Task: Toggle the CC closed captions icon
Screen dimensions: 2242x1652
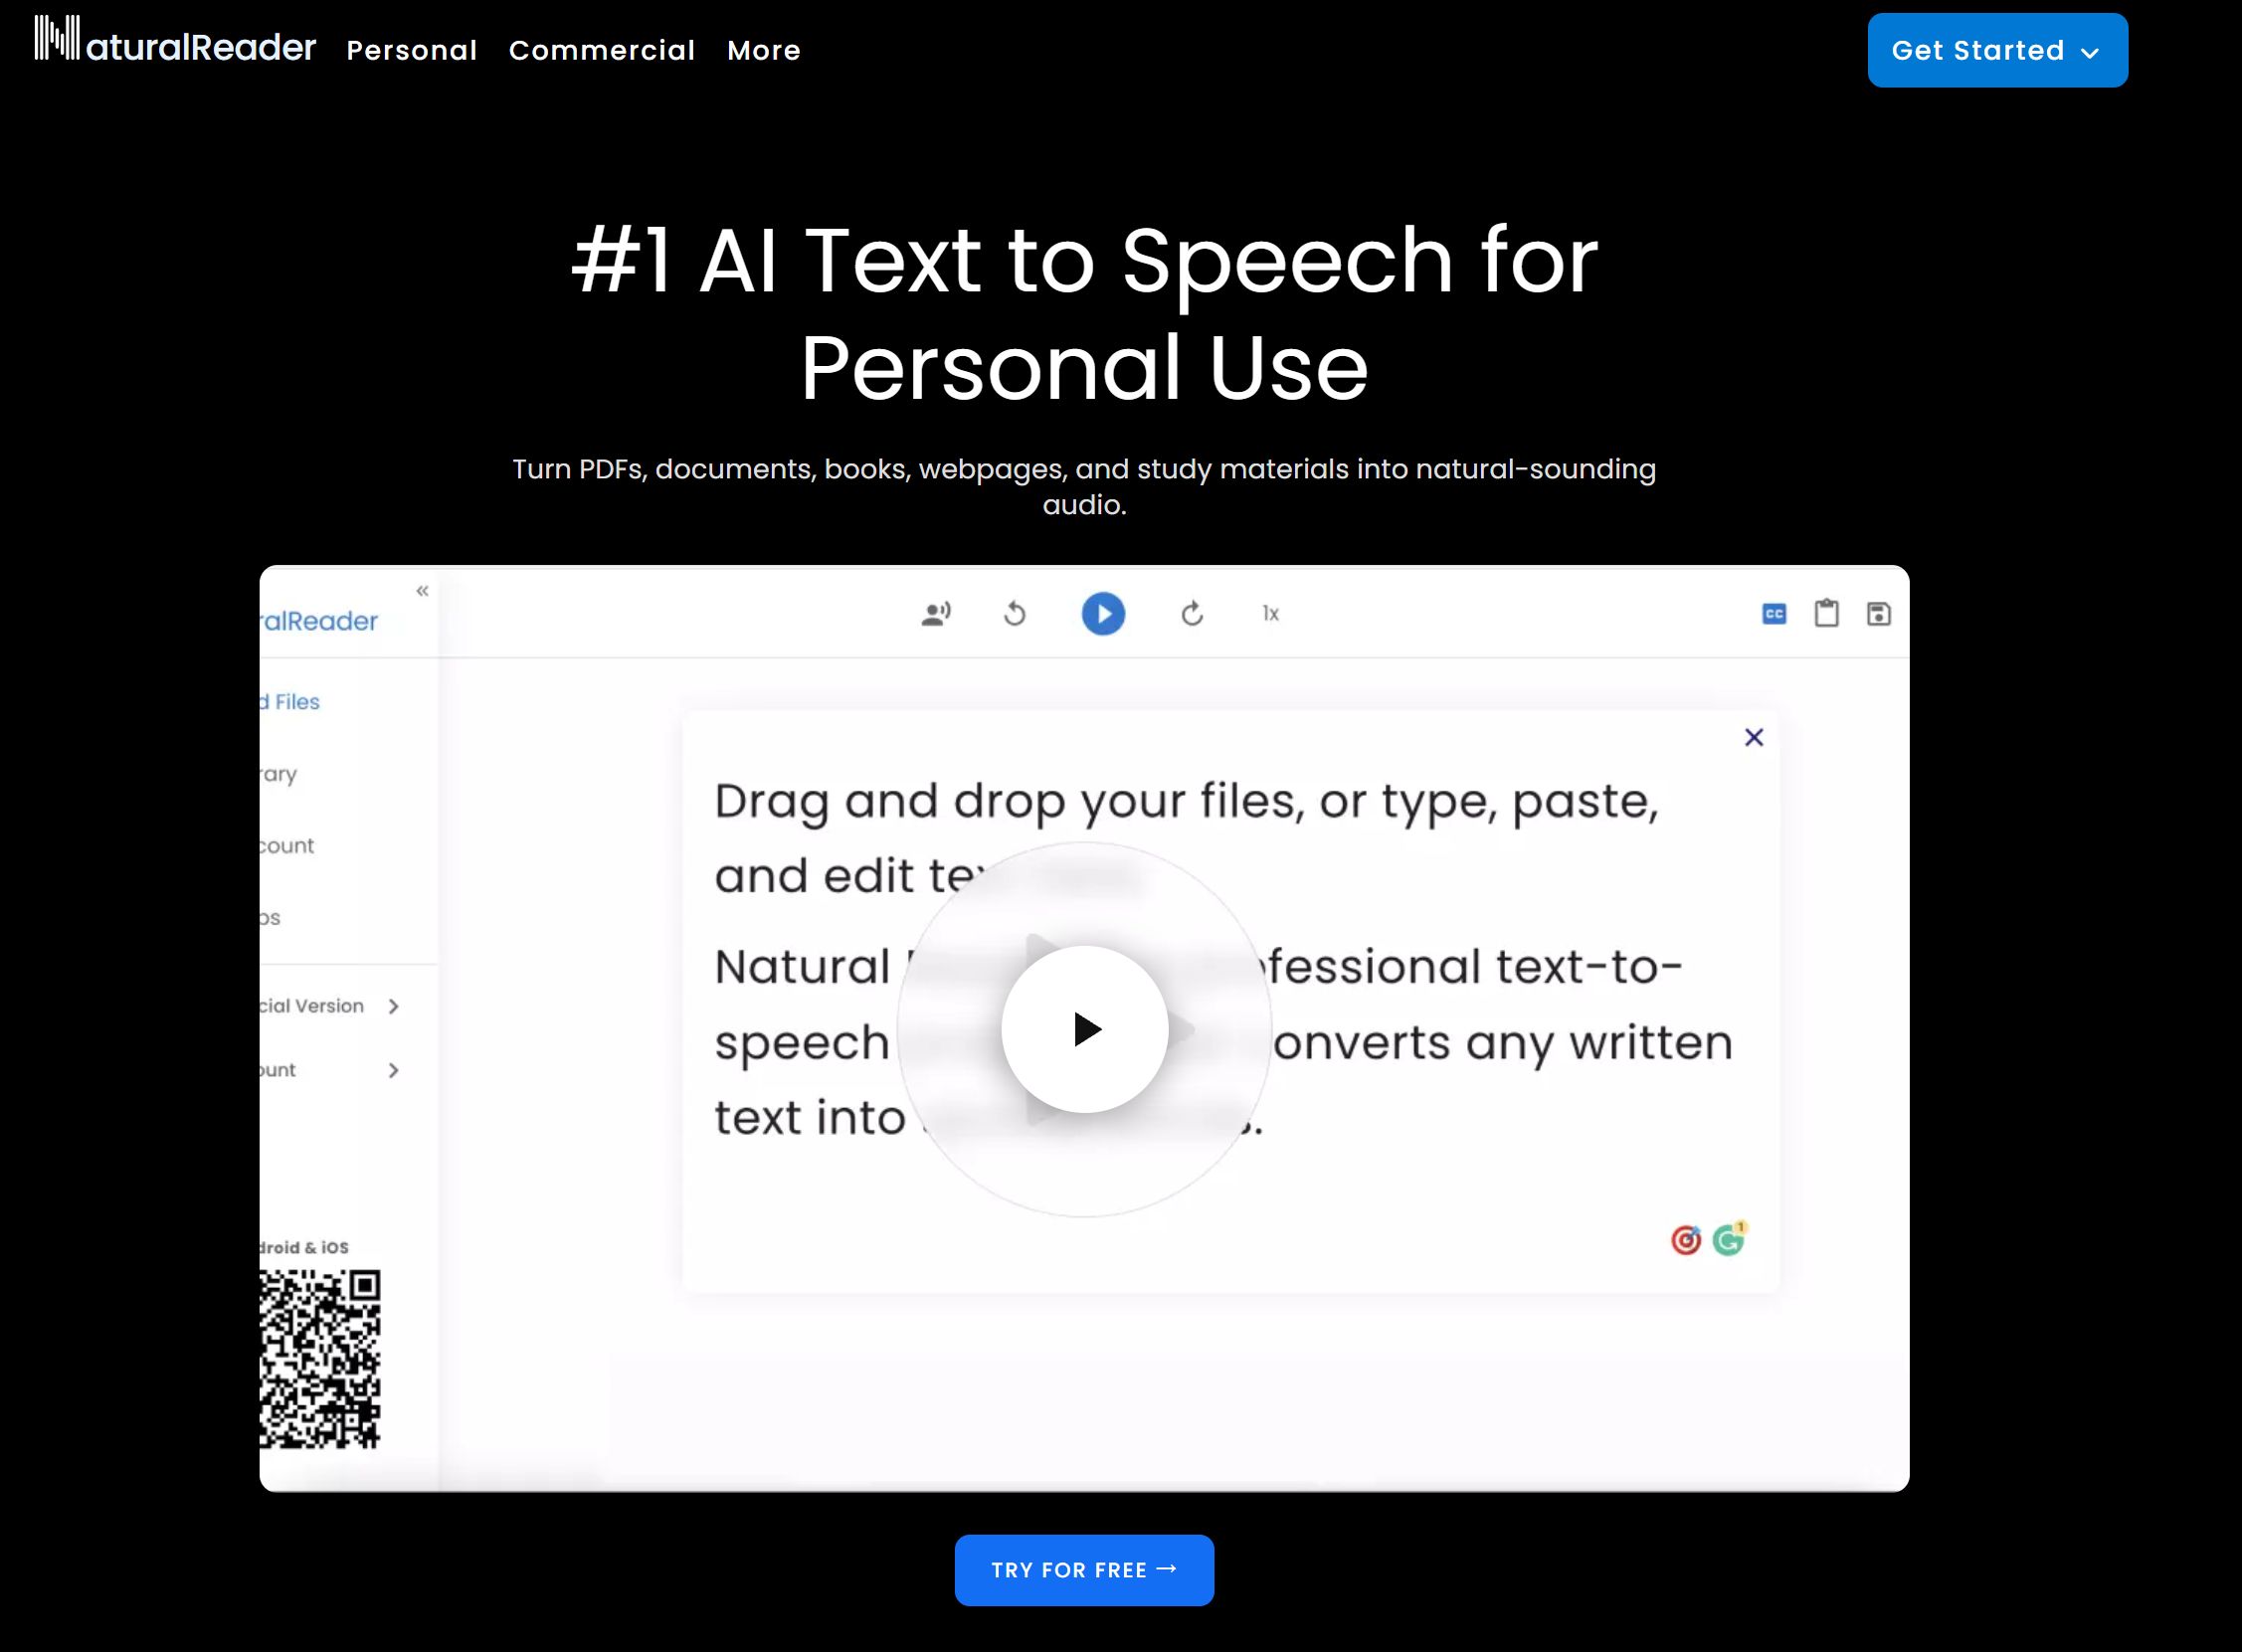Action: point(1774,613)
